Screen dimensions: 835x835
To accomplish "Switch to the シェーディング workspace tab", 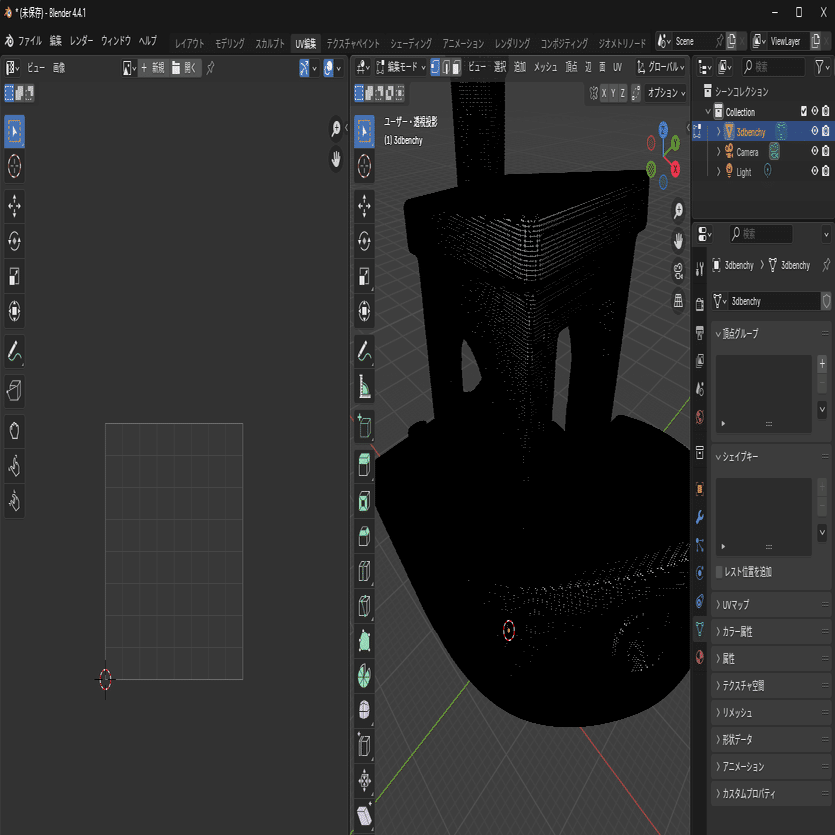I will coord(410,44).
